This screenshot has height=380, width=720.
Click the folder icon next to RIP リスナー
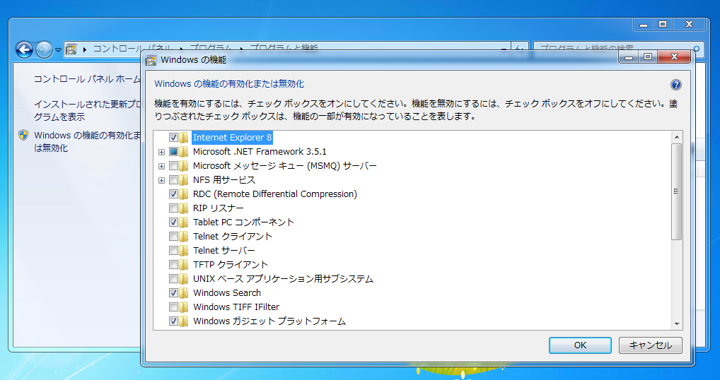click(x=184, y=208)
